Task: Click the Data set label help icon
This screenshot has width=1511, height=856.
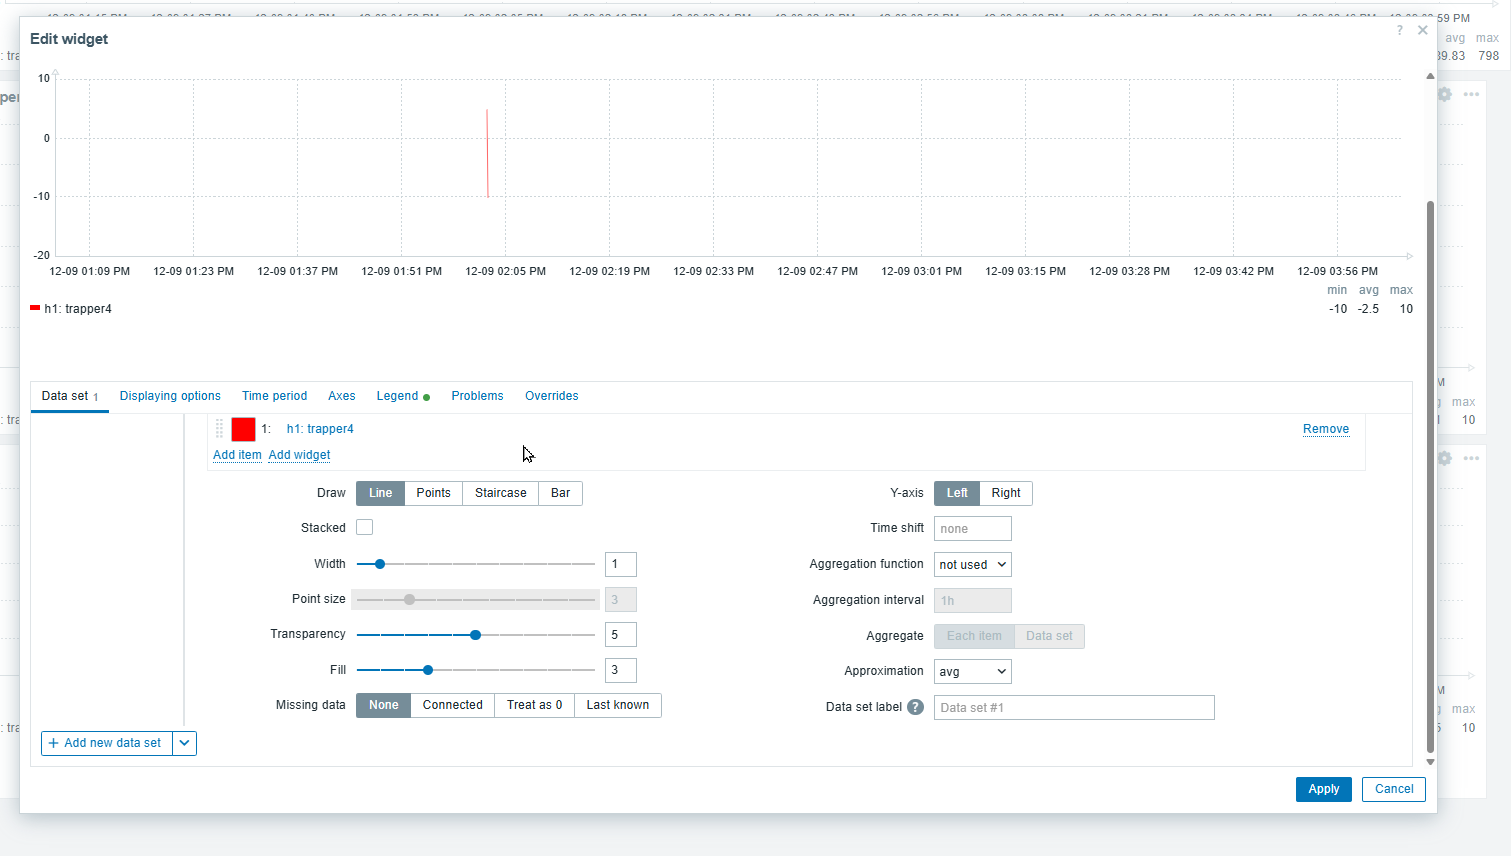Action: click(914, 707)
